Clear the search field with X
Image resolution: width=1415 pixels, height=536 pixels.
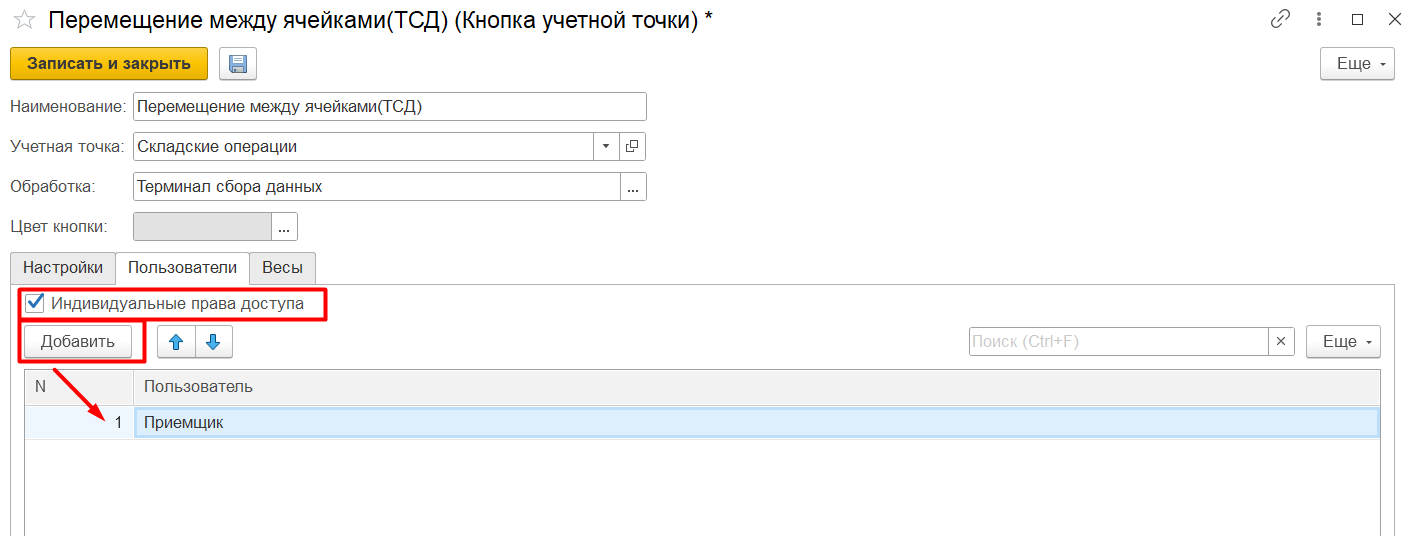click(x=1281, y=342)
